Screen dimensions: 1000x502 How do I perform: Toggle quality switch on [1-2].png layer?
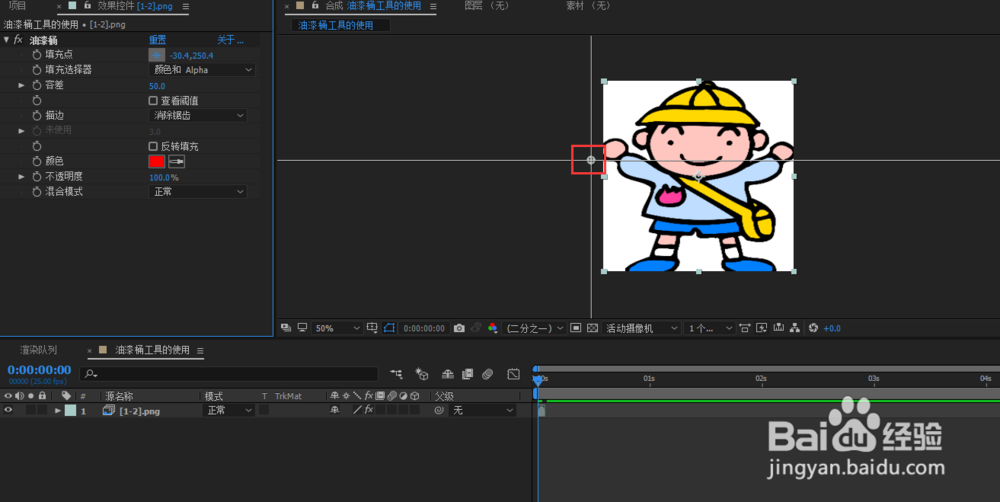(x=357, y=411)
